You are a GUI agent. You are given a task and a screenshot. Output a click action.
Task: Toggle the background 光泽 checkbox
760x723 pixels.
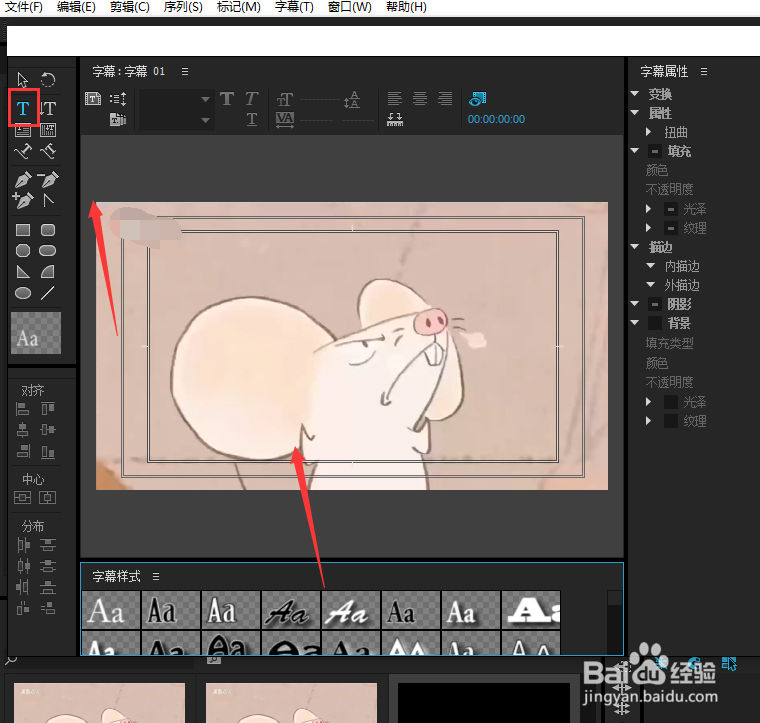pos(671,402)
